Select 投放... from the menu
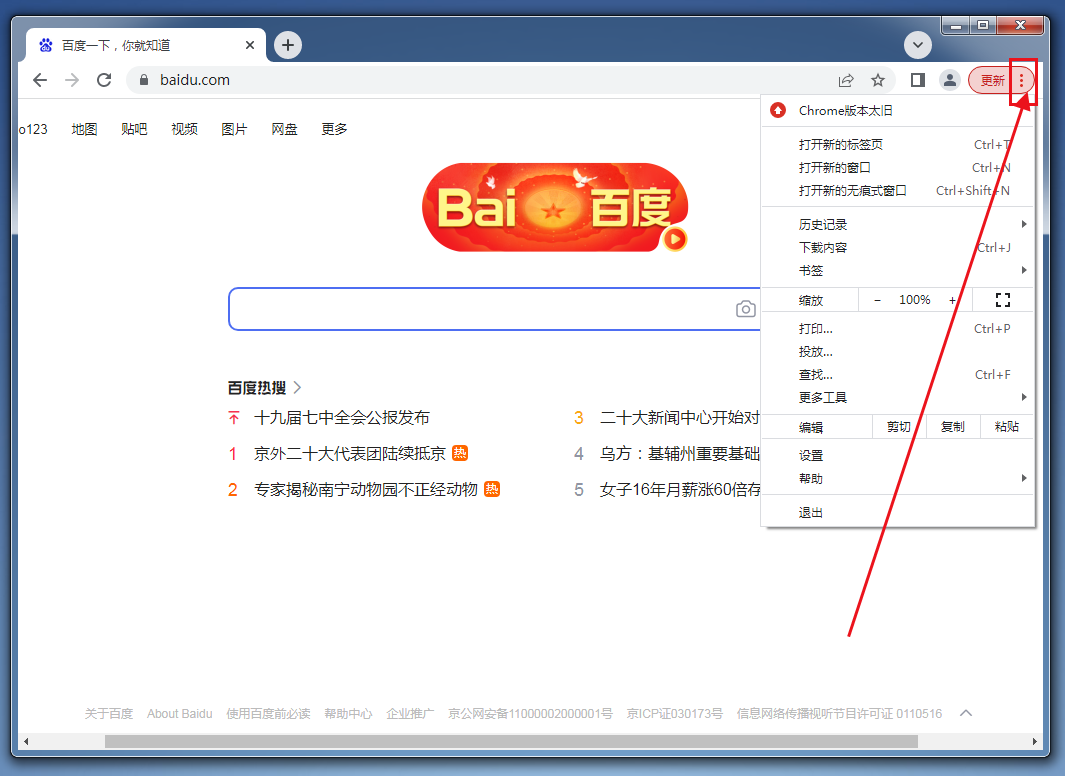The height and width of the screenshot is (776, 1065). (x=897, y=352)
